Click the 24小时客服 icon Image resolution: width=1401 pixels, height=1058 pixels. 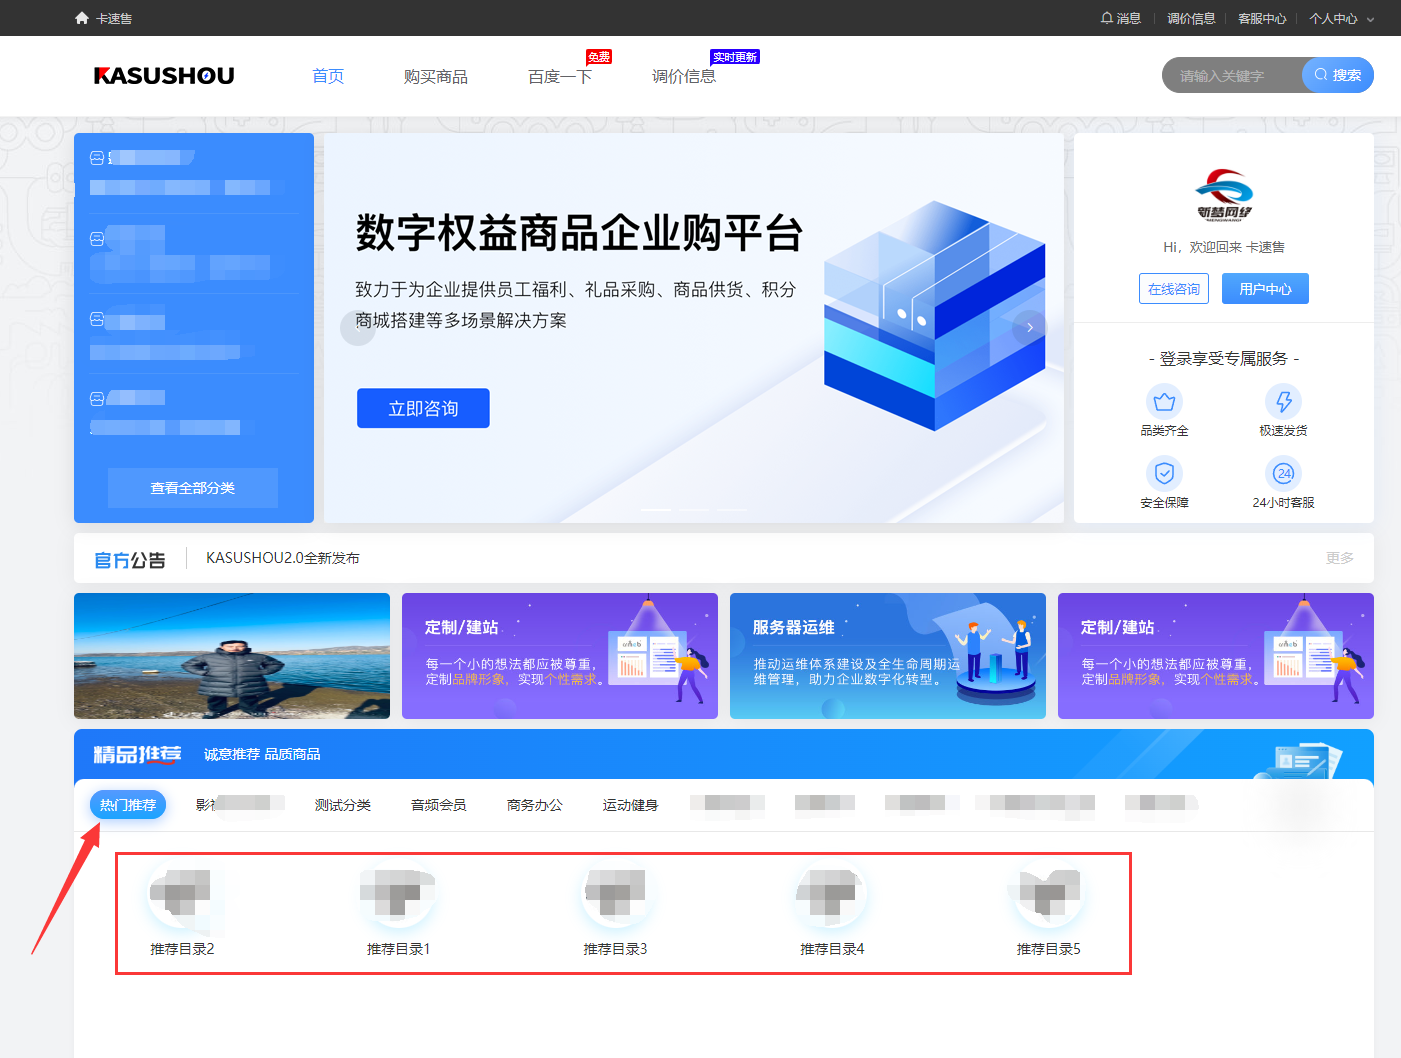(x=1284, y=473)
